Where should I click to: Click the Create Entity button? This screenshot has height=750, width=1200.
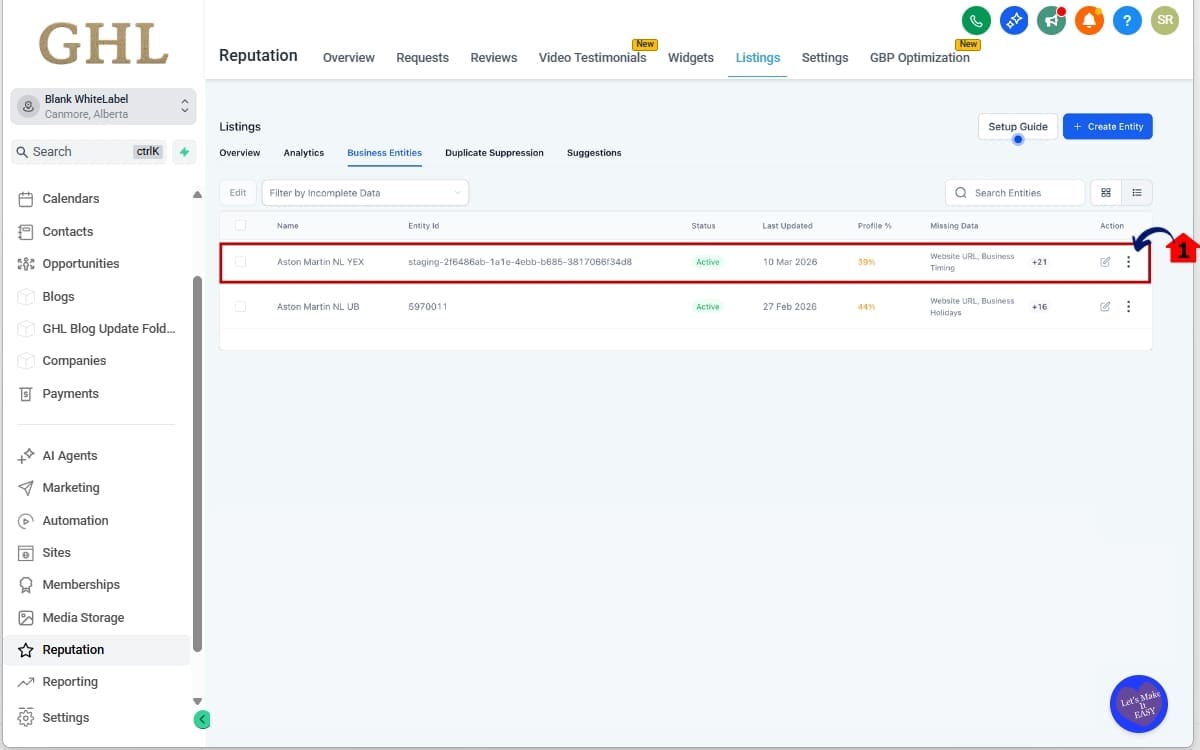pyautogui.click(x=1108, y=126)
